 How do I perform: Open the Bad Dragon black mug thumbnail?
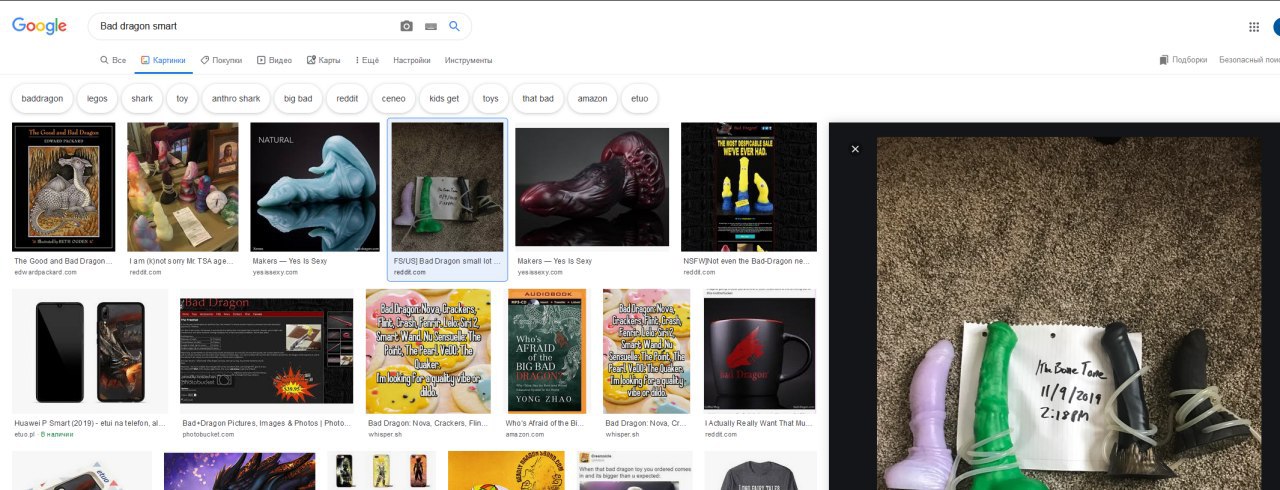pos(760,352)
